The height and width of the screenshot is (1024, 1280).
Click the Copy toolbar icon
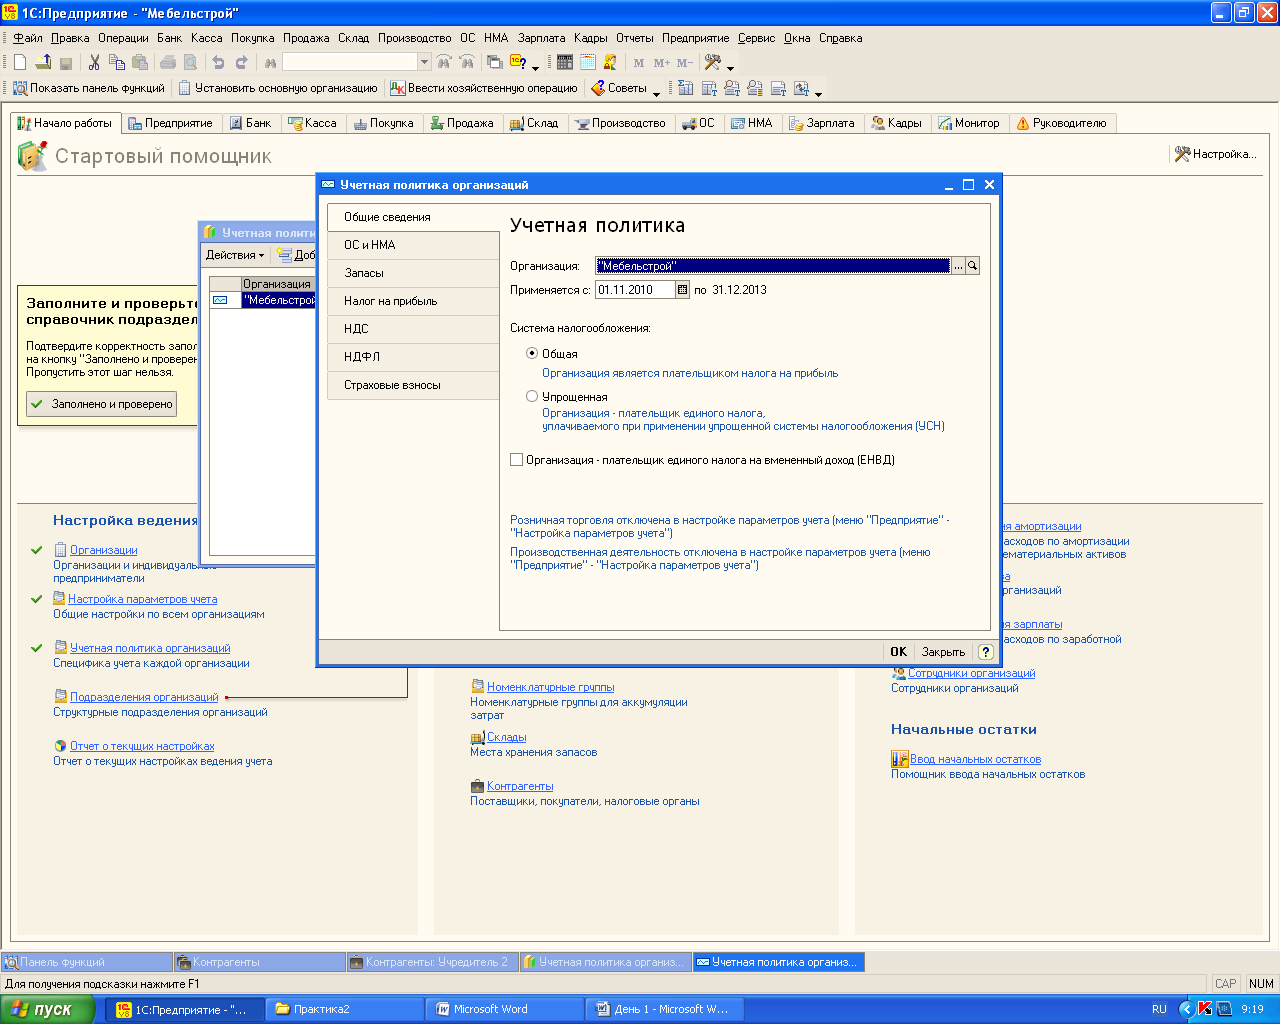click(117, 62)
